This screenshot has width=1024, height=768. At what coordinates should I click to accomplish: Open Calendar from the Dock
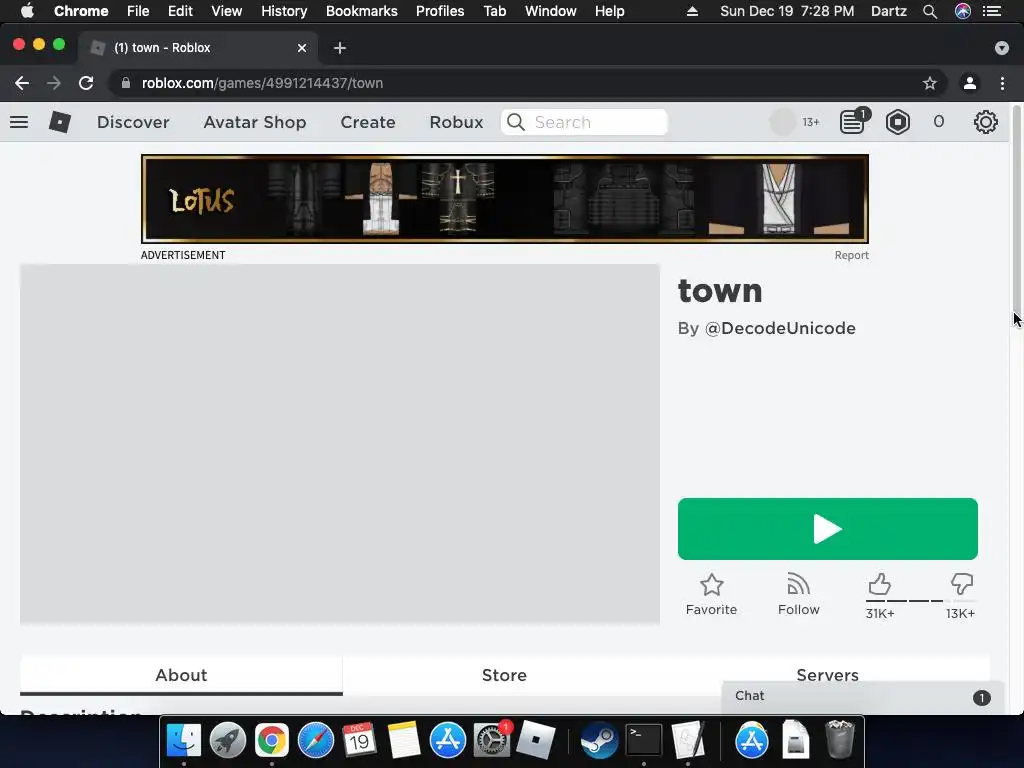pos(359,741)
